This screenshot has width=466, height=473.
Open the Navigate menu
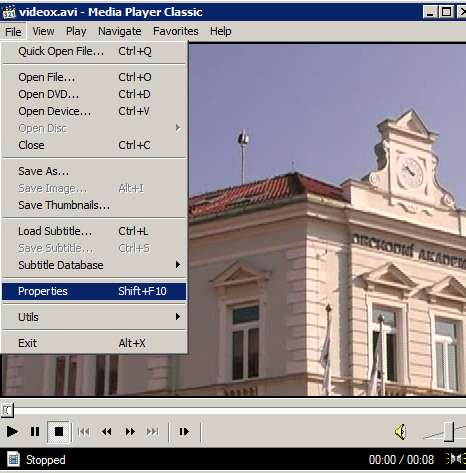(x=120, y=31)
